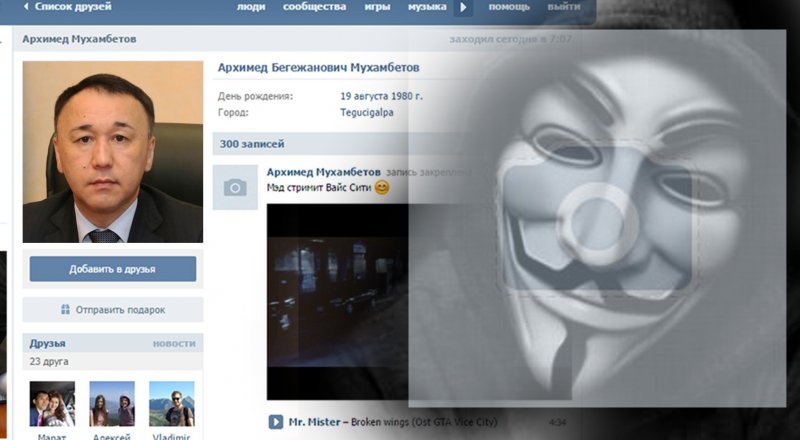The height and width of the screenshot is (440, 800).
Task: Click the Отправить подарок button
Action: pos(113,310)
